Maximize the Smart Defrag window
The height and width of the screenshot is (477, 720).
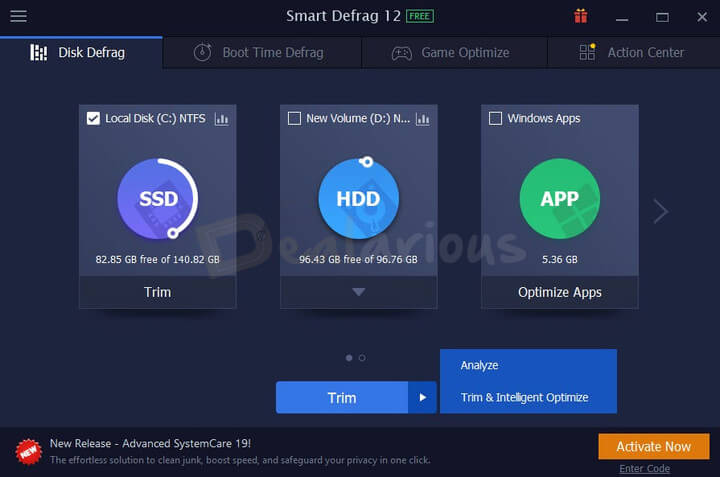pyautogui.click(x=662, y=17)
